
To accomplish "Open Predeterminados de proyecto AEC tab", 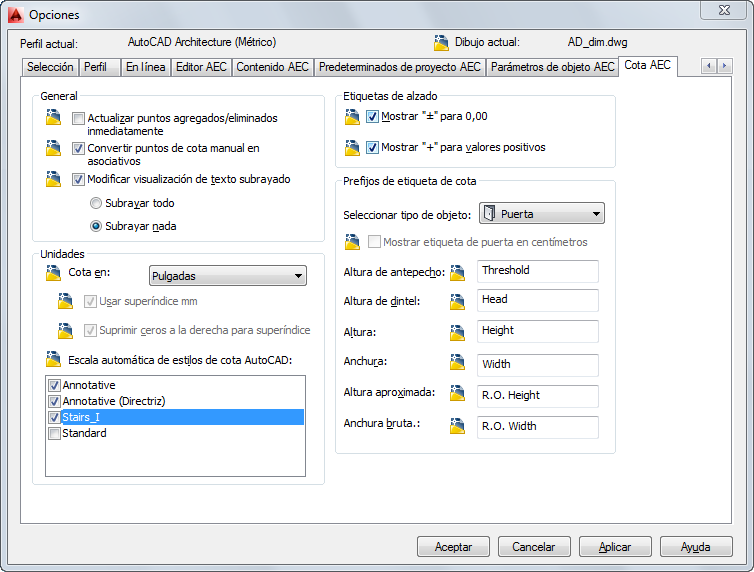I will pyautogui.click(x=400, y=67).
